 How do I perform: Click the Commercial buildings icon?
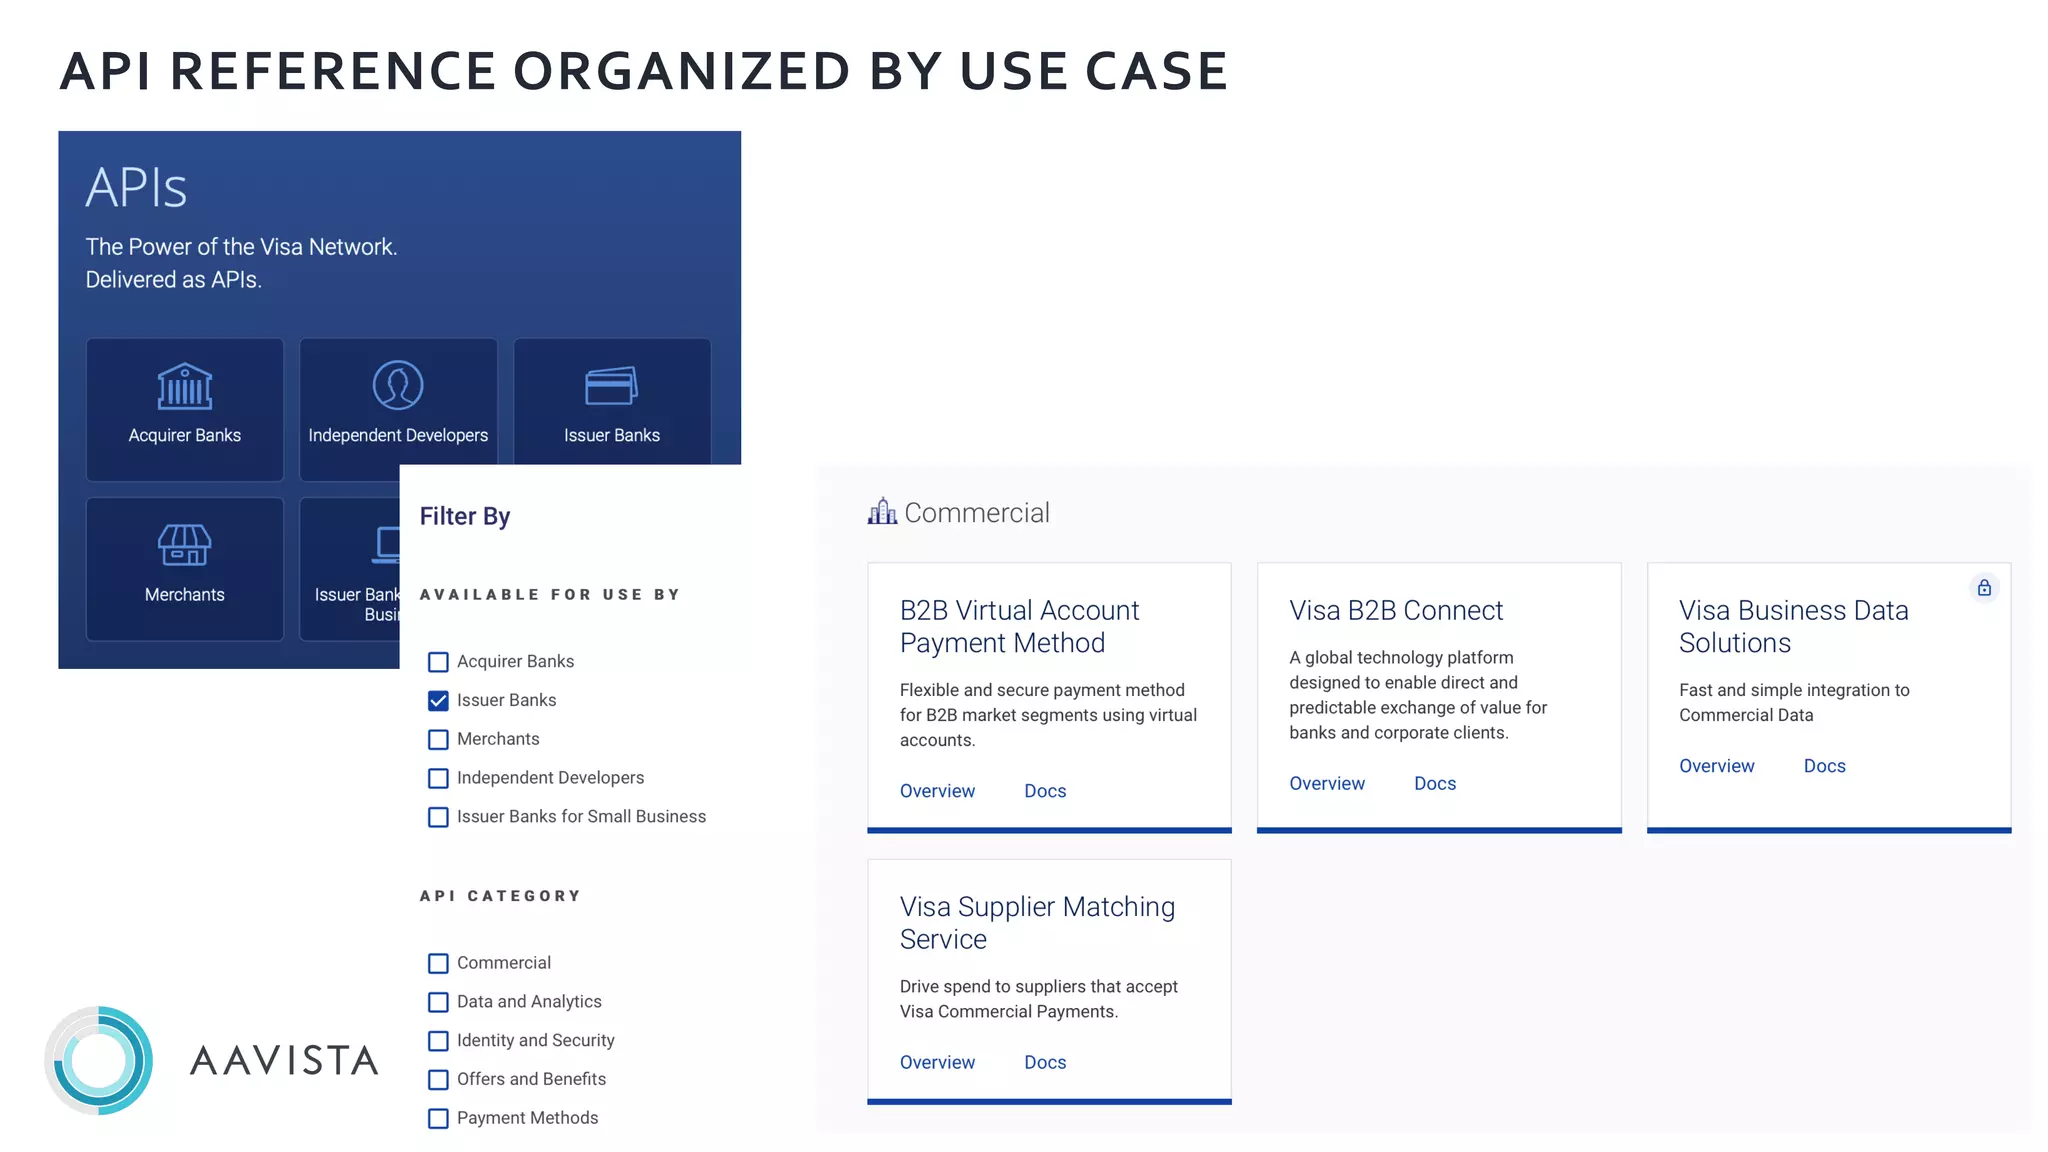[x=882, y=512]
